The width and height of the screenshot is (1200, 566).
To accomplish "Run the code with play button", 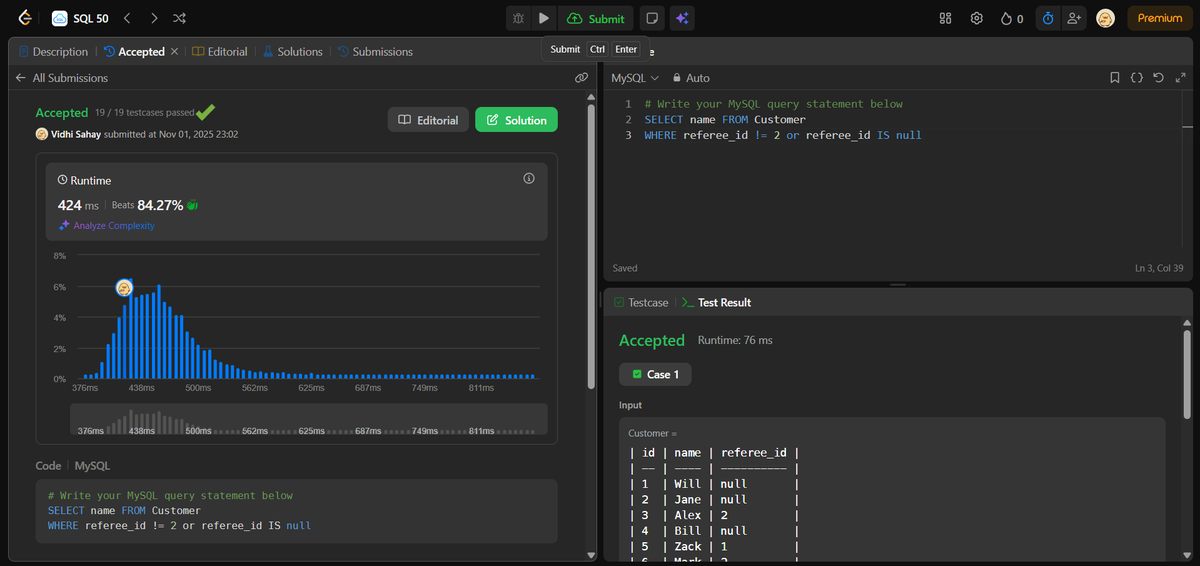I will 543,18.
